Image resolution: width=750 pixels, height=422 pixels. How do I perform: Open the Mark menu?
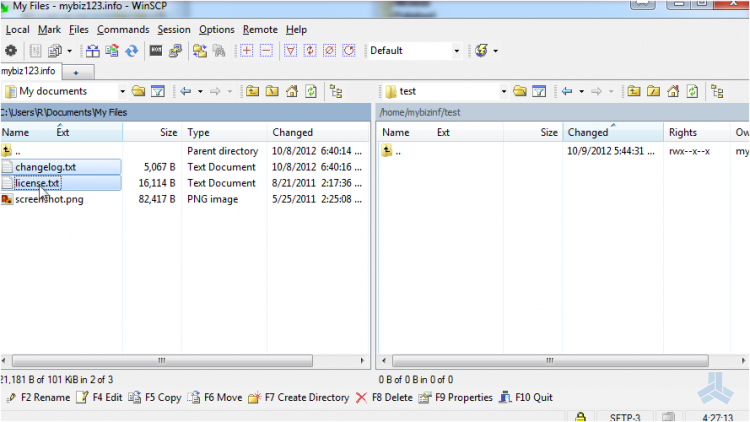click(x=49, y=30)
